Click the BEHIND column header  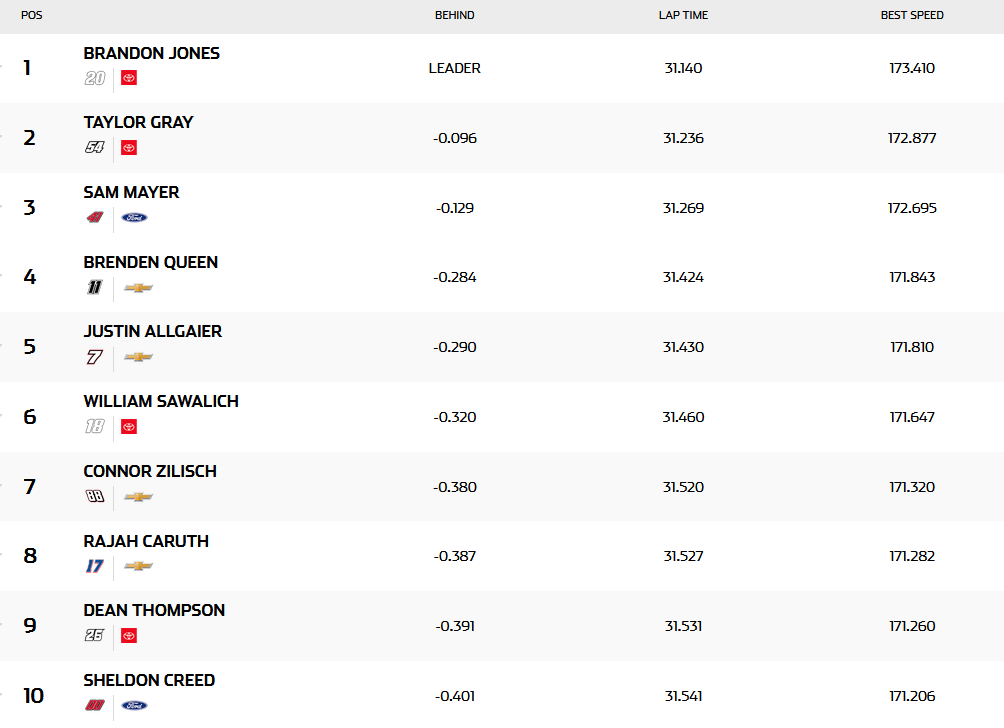coord(455,15)
